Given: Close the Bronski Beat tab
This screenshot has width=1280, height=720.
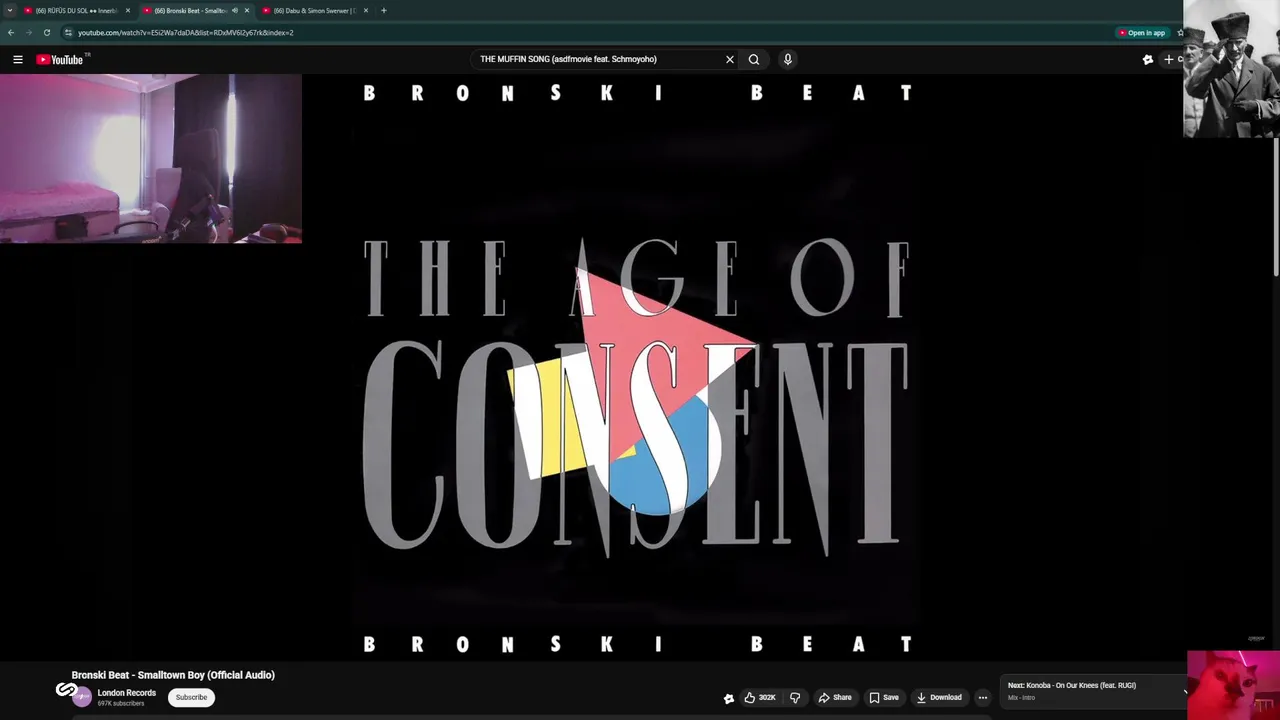Looking at the screenshot, I should (x=247, y=11).
